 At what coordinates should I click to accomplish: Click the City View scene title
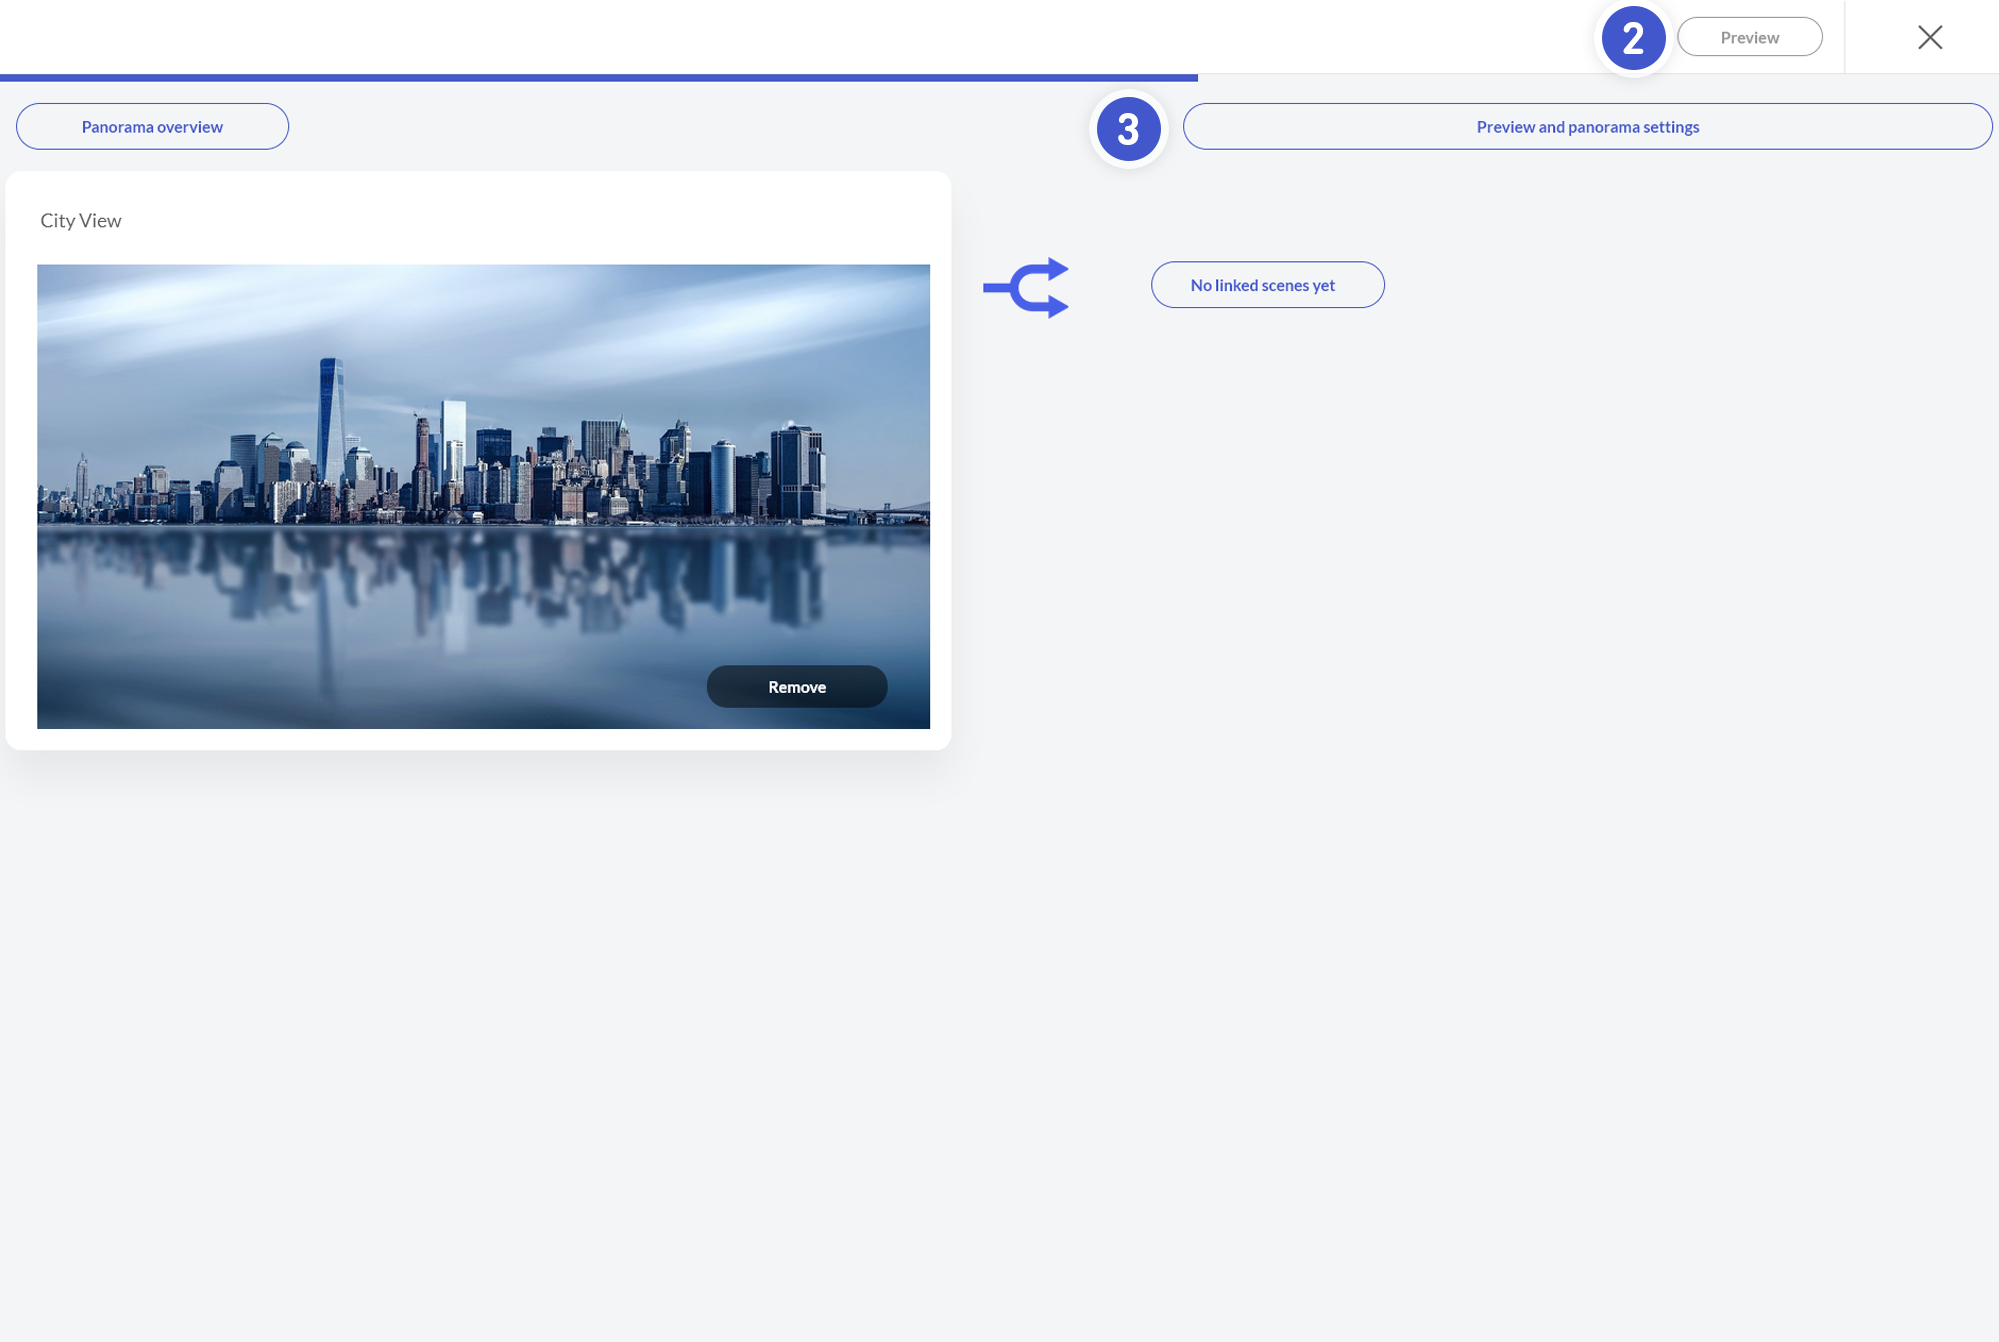[81, 221]
